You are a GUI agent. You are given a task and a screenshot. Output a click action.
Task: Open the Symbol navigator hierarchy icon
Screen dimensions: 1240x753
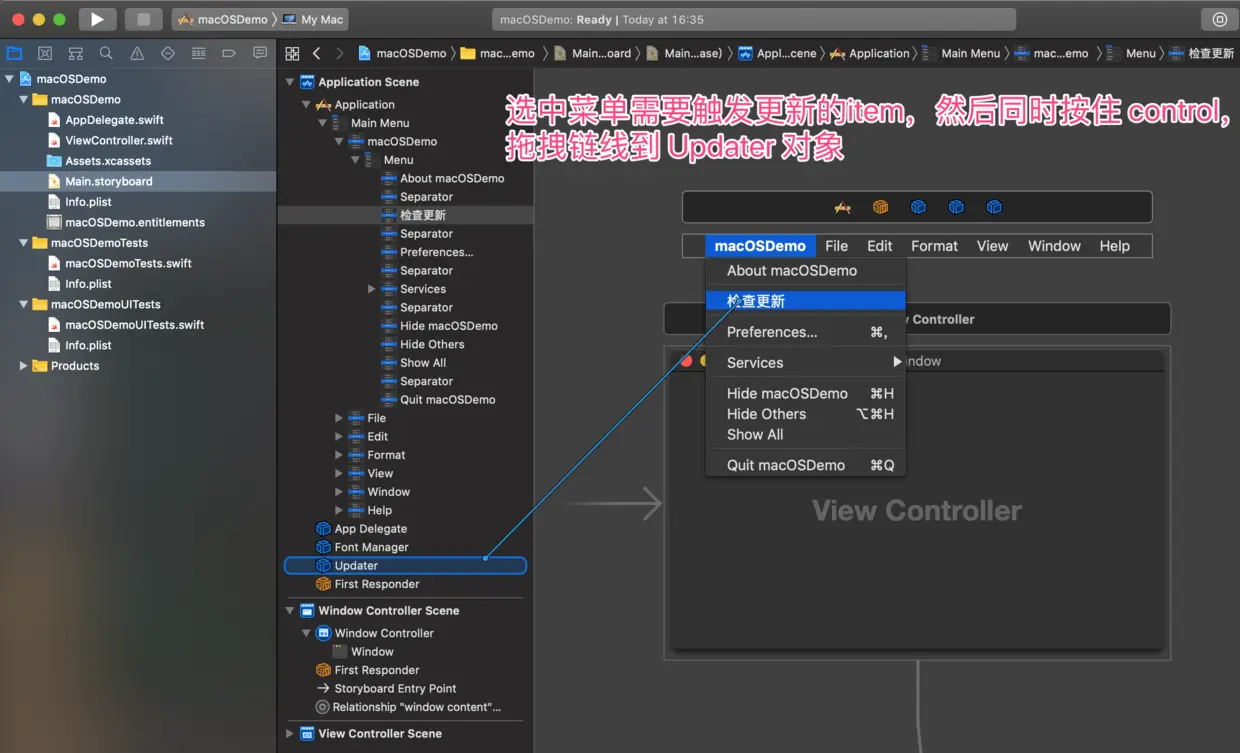pyautogui.click(x=75, y=53)
